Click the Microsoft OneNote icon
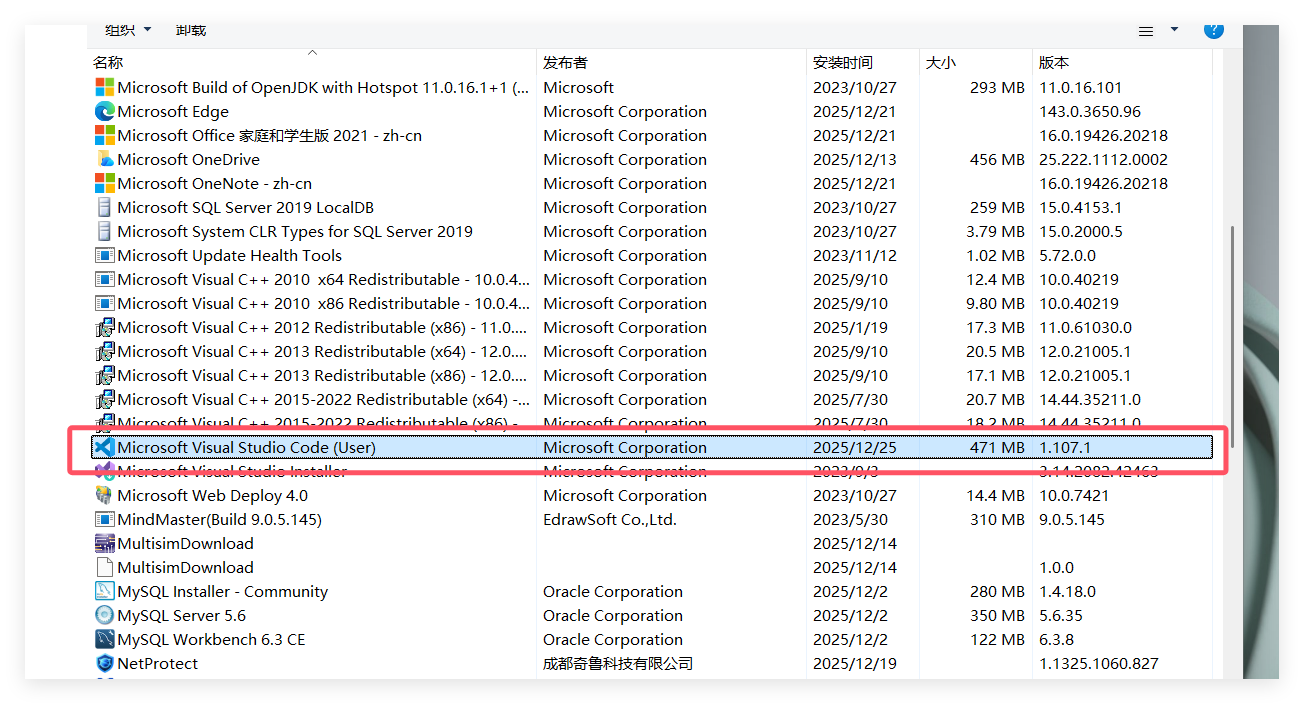 click(x=104, y=184)
